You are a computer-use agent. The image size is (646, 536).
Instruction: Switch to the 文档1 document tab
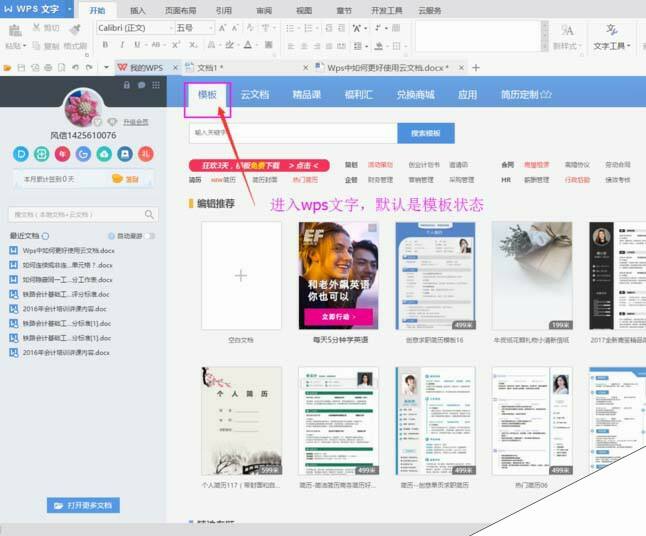(x=246, y=68)
